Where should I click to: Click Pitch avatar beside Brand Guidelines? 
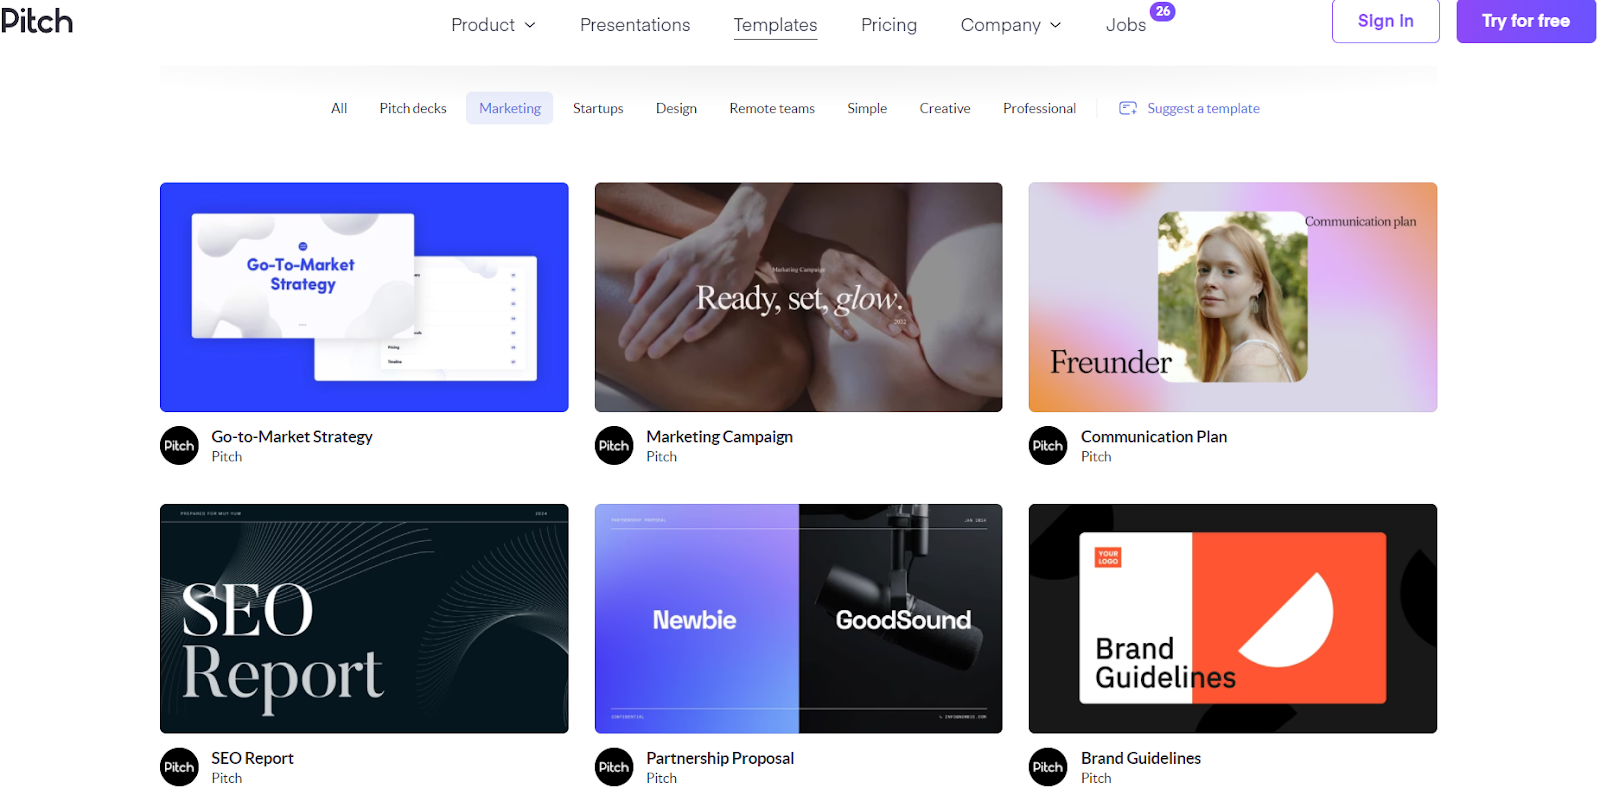coord(1048,767)
